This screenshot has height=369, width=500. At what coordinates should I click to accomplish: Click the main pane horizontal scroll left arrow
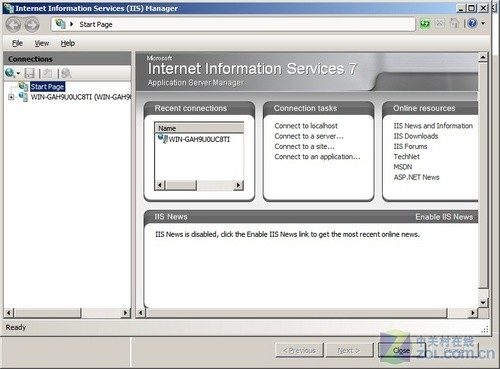coord(141,313)
